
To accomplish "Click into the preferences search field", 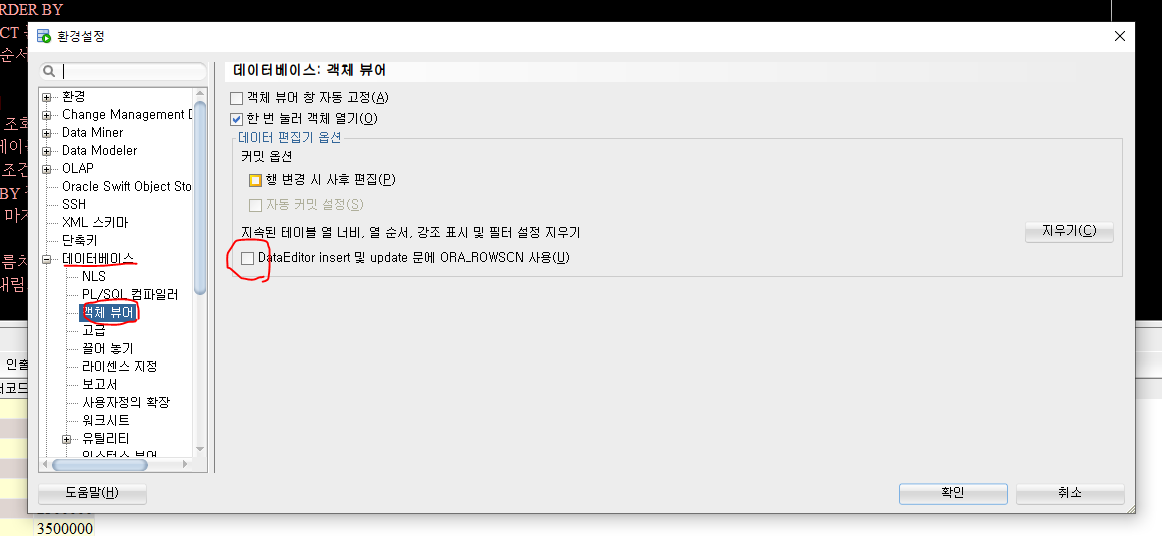I will coord(132,71).
